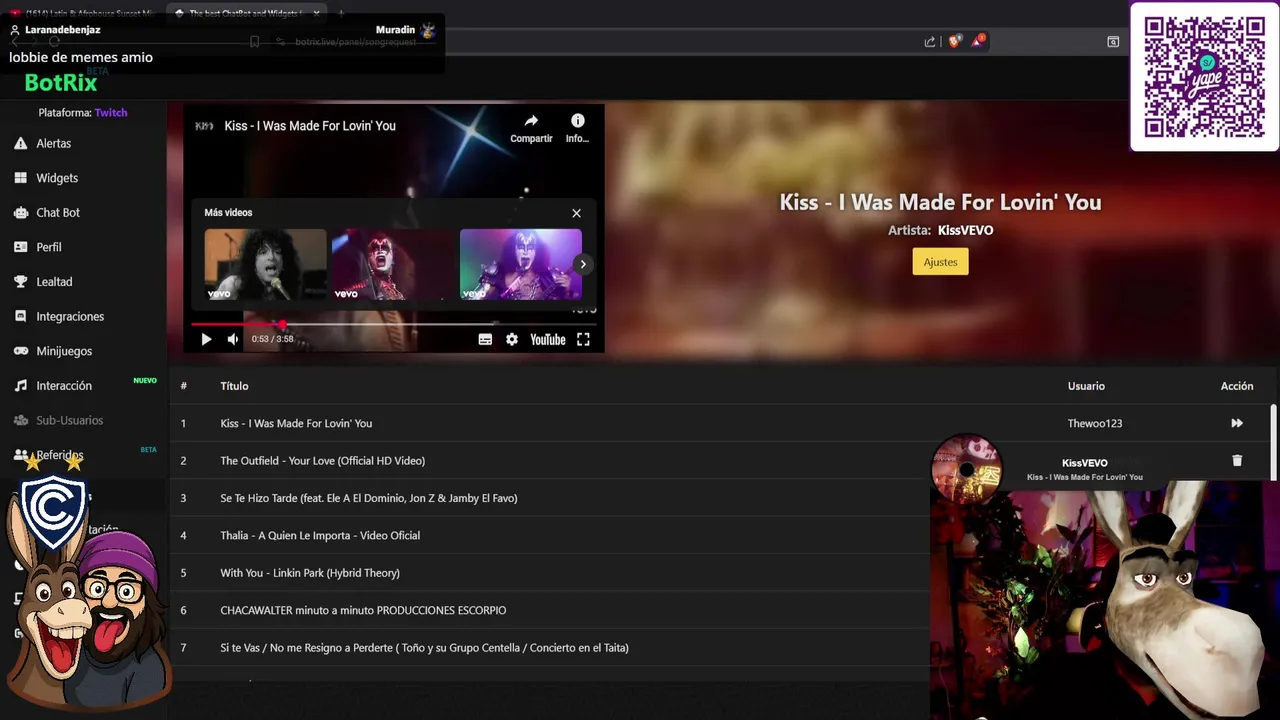Select first suggested video thumbnail
The image size is (1280, 720).
265,264
